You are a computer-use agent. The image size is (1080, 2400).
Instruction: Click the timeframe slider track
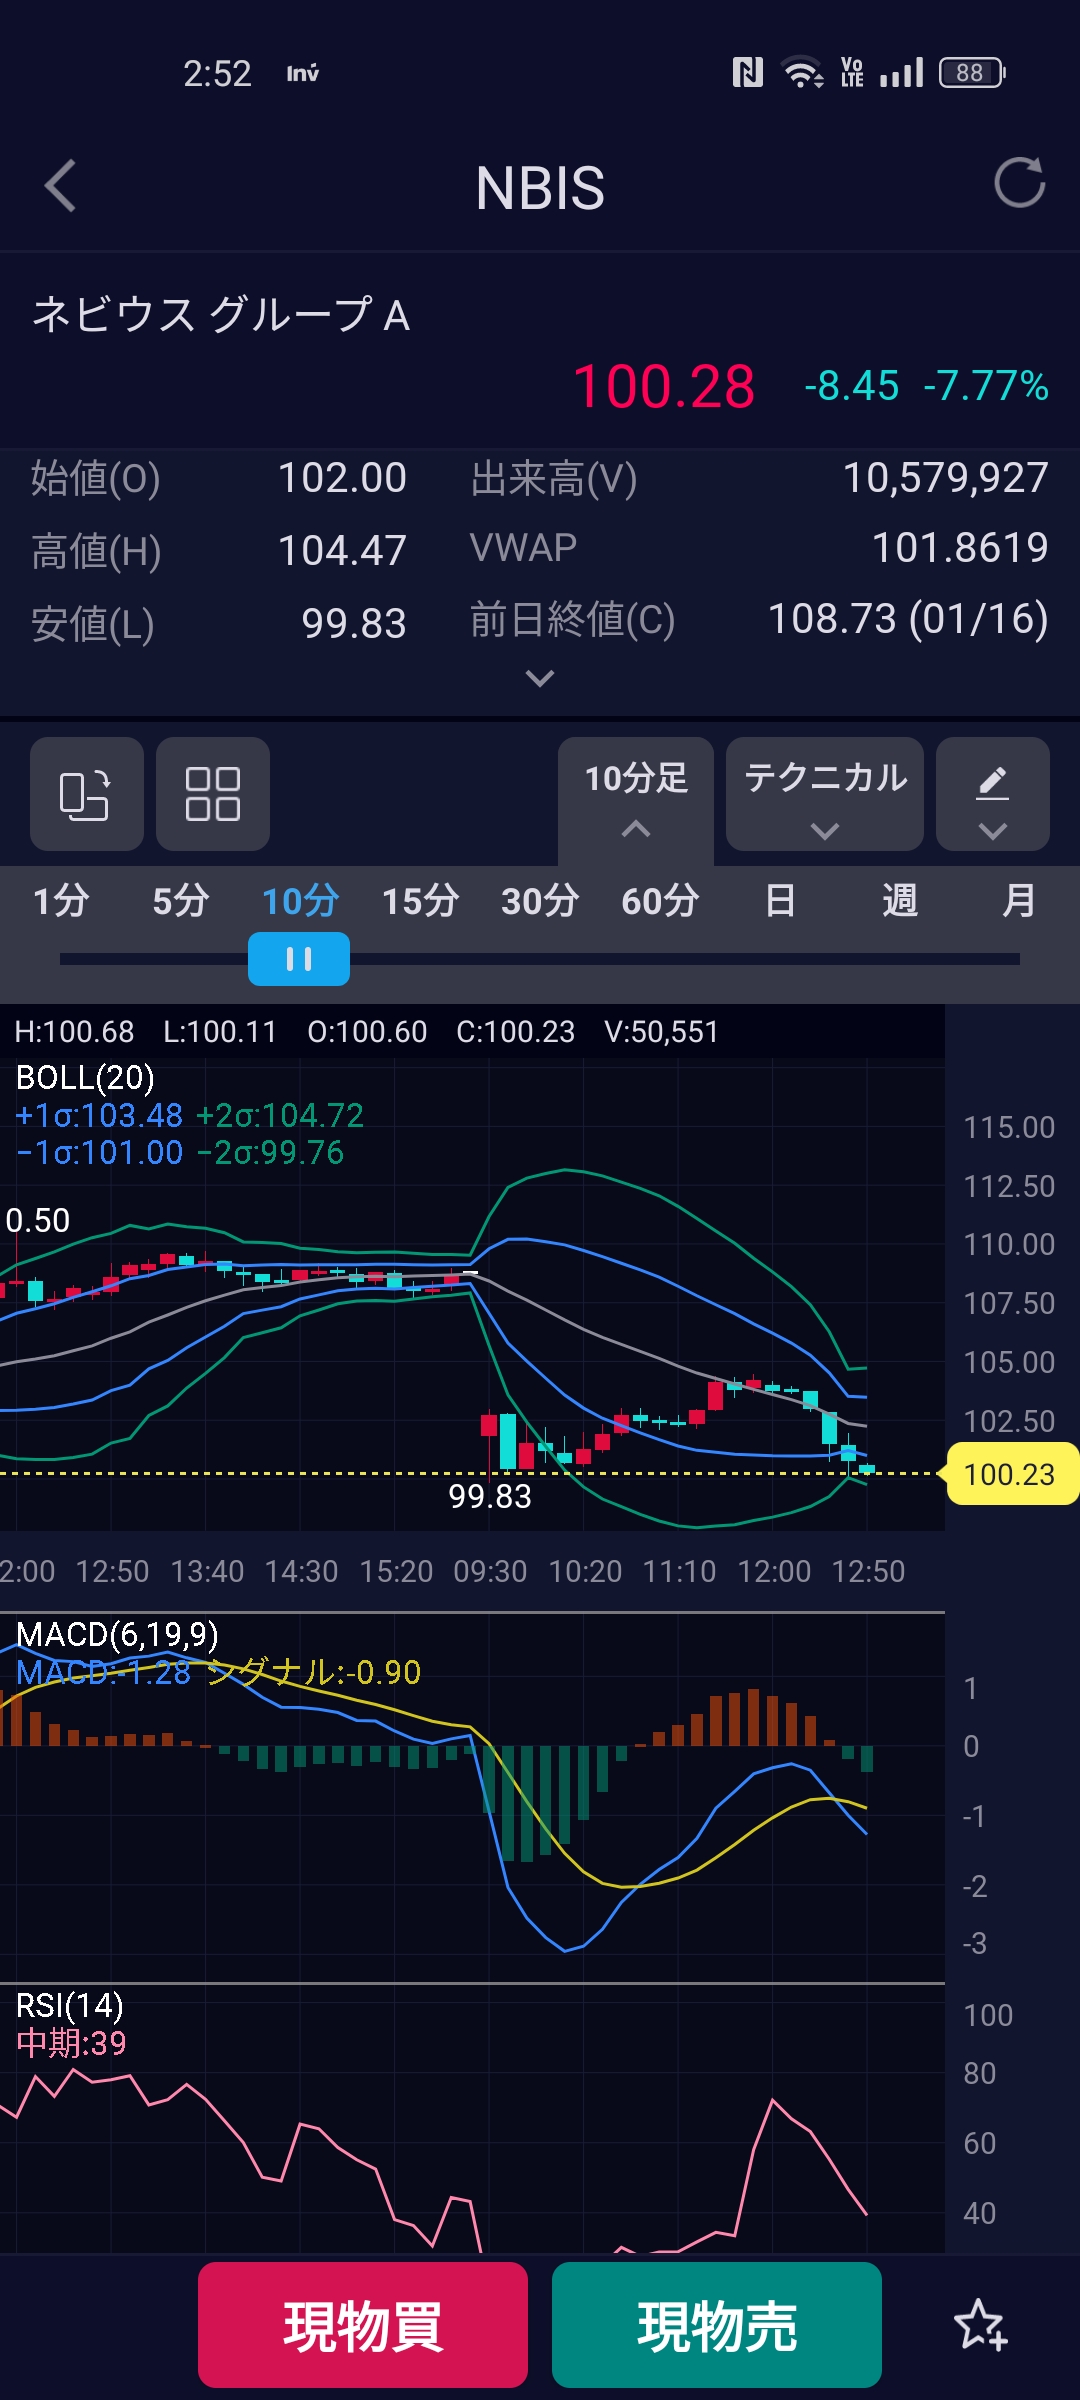(x=680, y=959)
